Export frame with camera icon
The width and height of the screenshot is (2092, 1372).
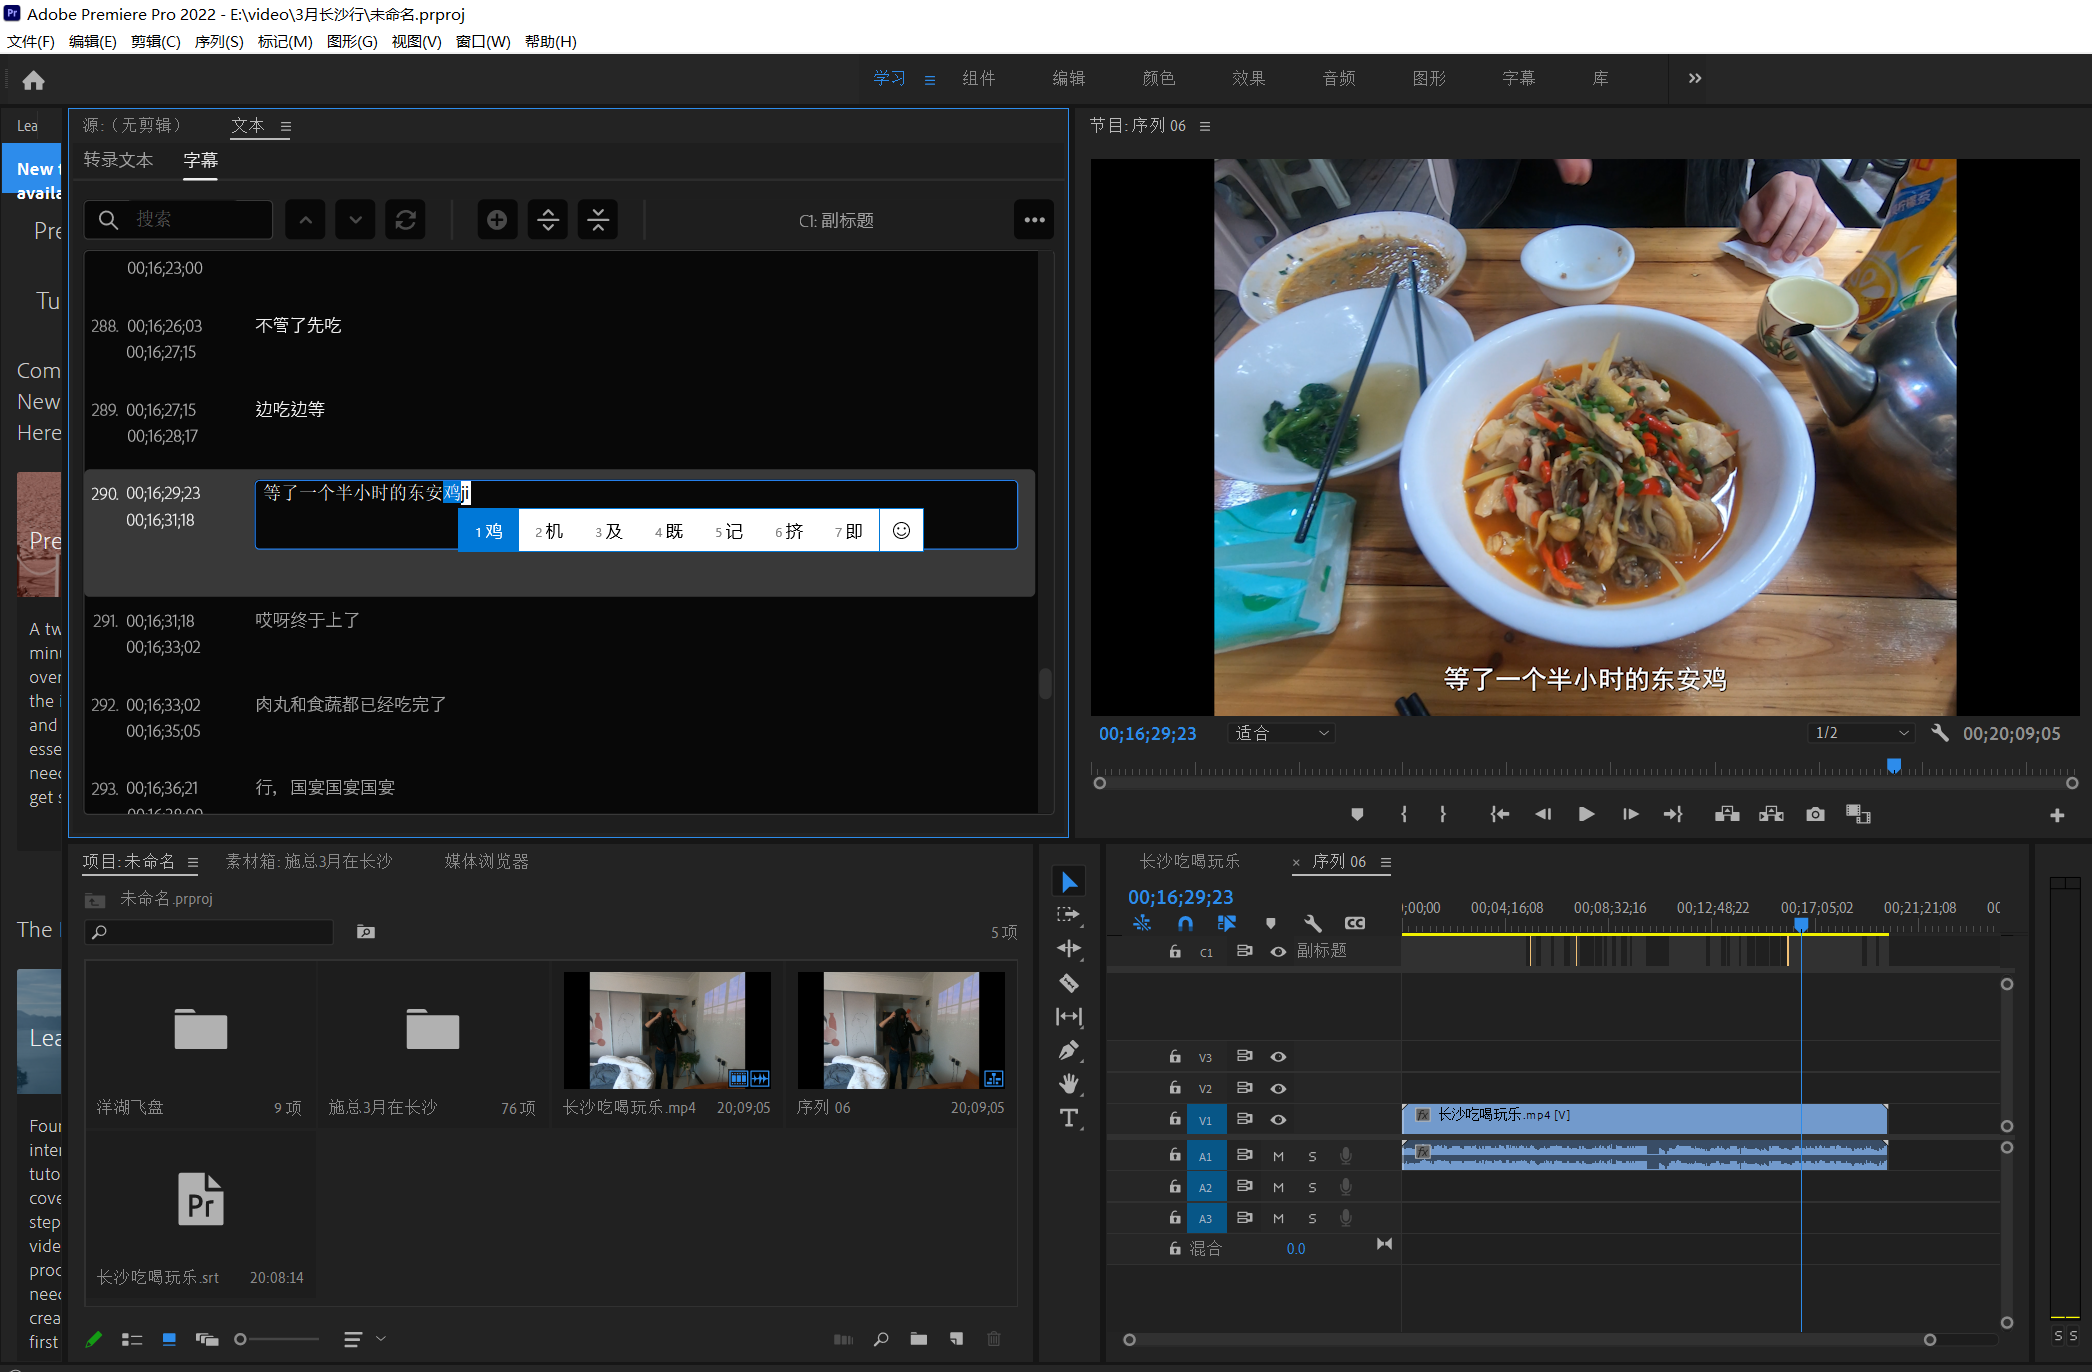pos(1815,815)
